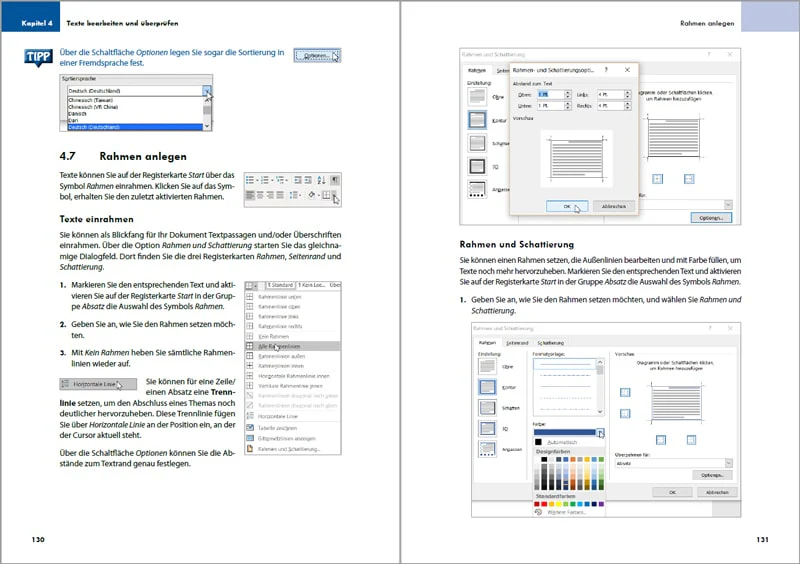Choose 'Alle Rahmenlinien' menu entry
The width and height of the screenshot is (800, 564).
pos(292,346)
